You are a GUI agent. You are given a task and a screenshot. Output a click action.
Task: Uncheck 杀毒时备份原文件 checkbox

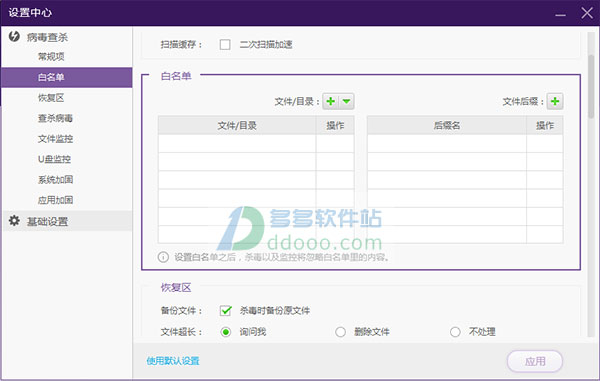[226, 310]
